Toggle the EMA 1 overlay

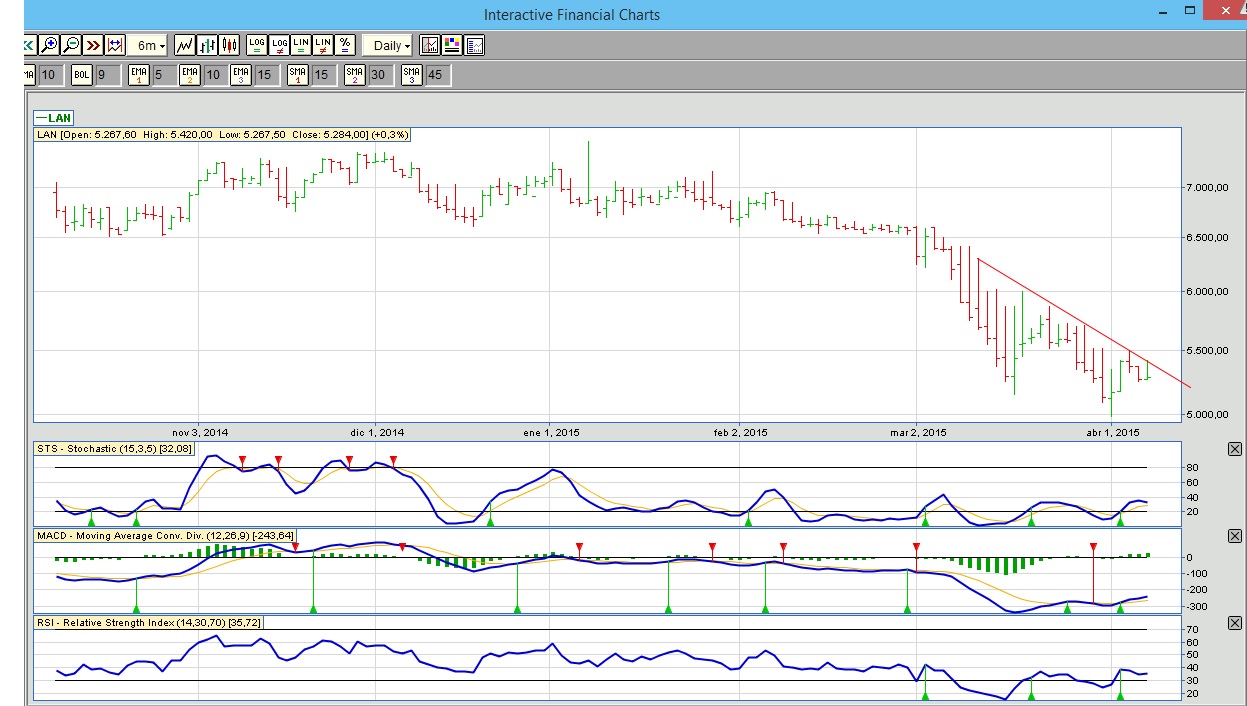pyautogui.click(x=138, y=75)
